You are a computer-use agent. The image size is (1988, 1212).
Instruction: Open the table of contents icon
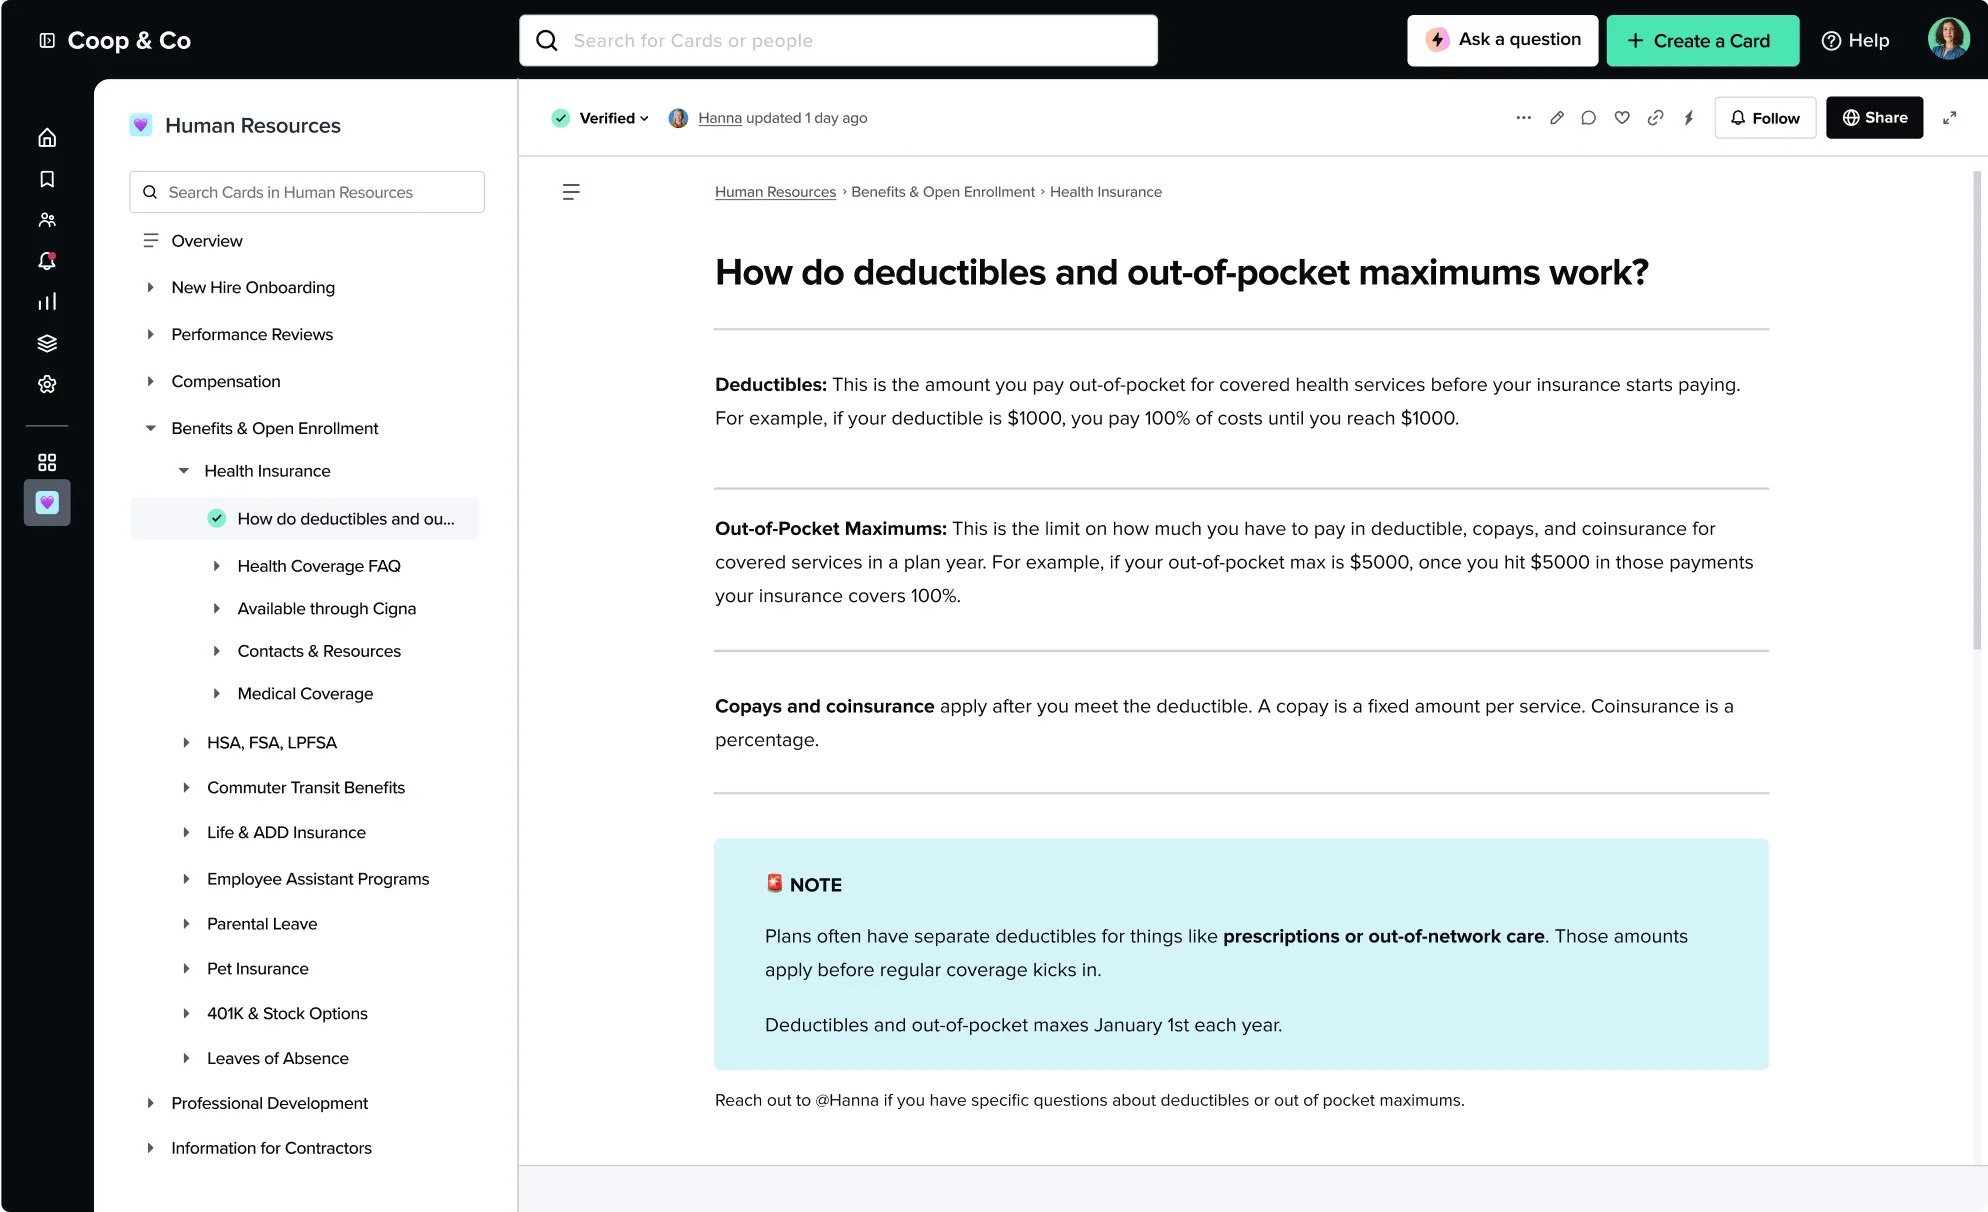pos(571,191)
